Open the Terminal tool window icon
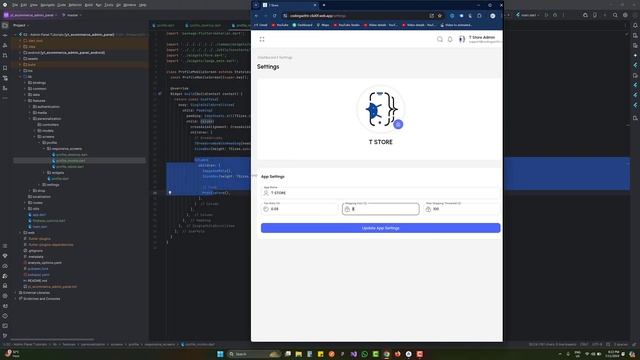 5,326
